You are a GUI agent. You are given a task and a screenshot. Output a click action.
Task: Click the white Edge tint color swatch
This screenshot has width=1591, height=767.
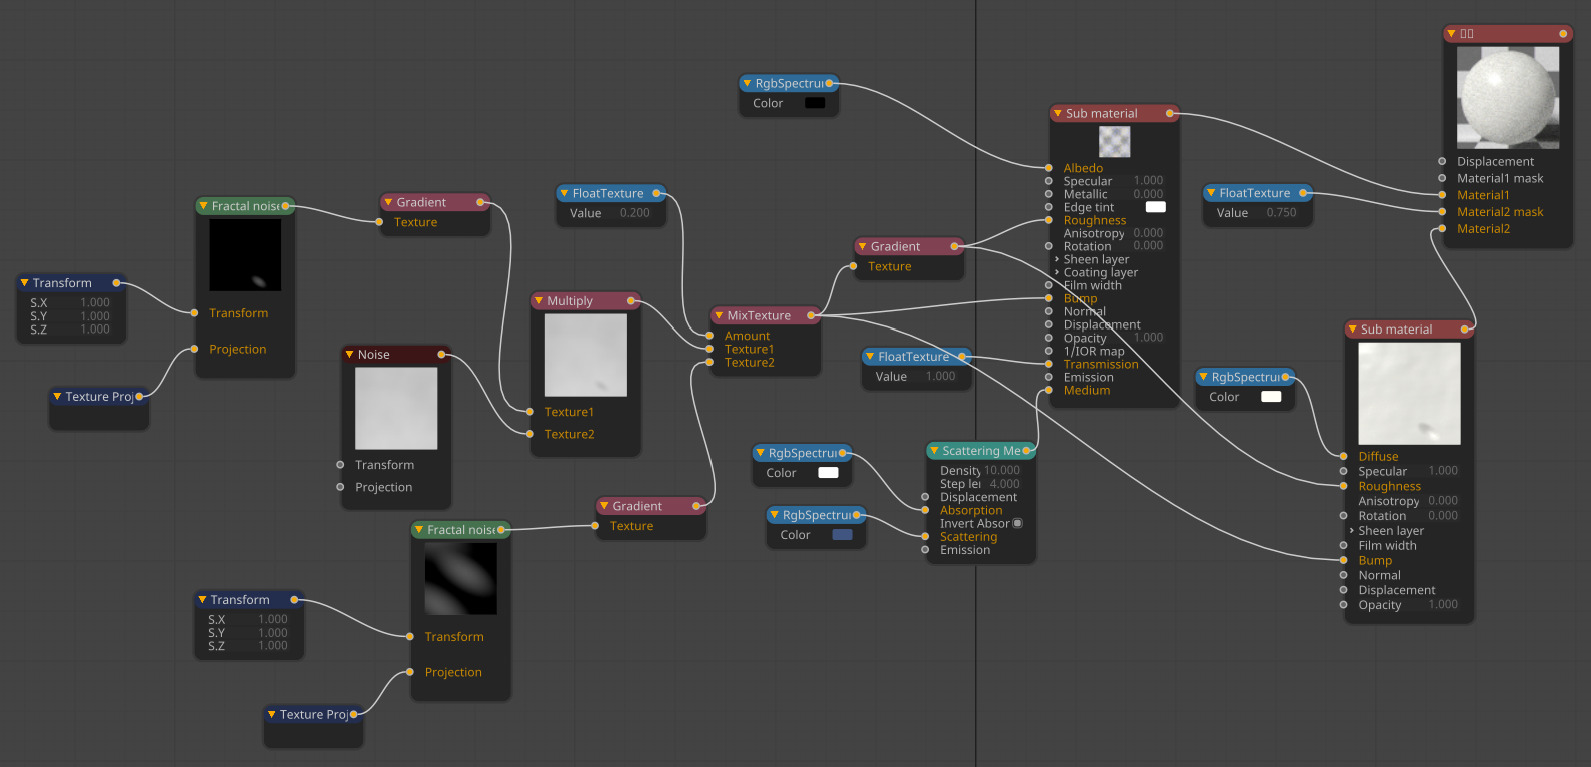(x=1155, y=207)
